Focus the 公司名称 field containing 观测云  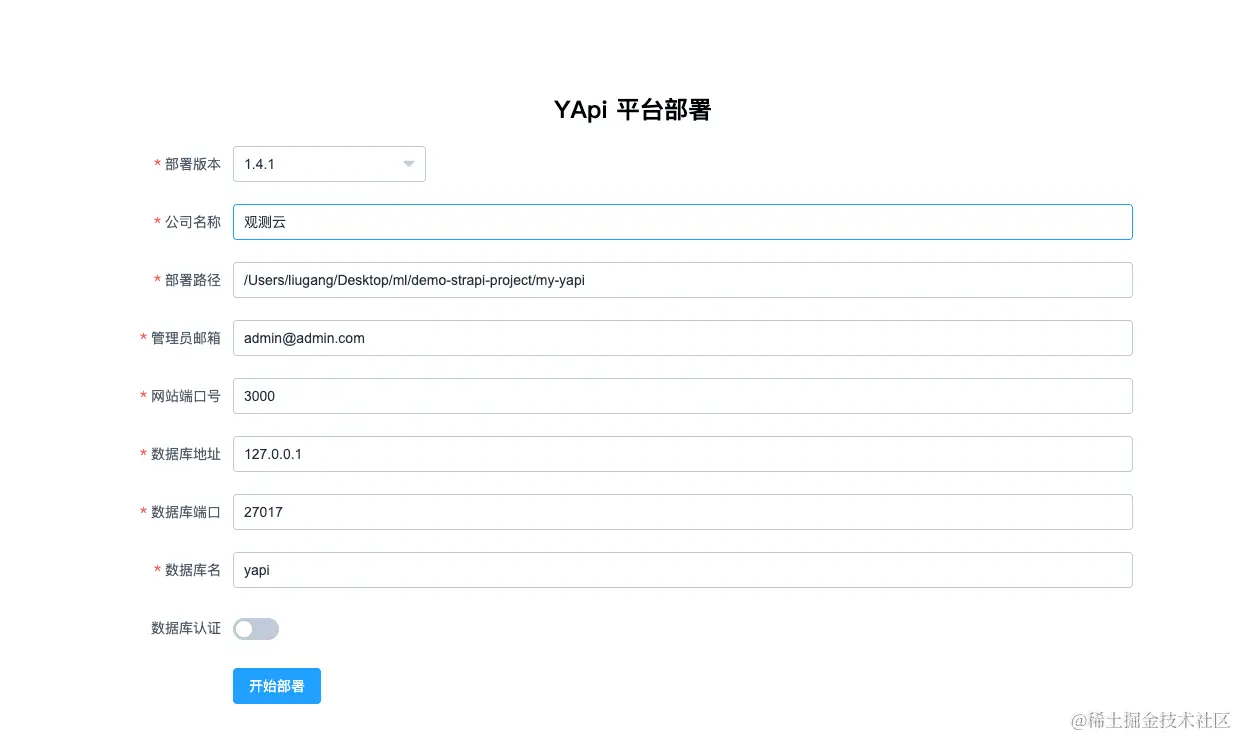click(682, 222)
